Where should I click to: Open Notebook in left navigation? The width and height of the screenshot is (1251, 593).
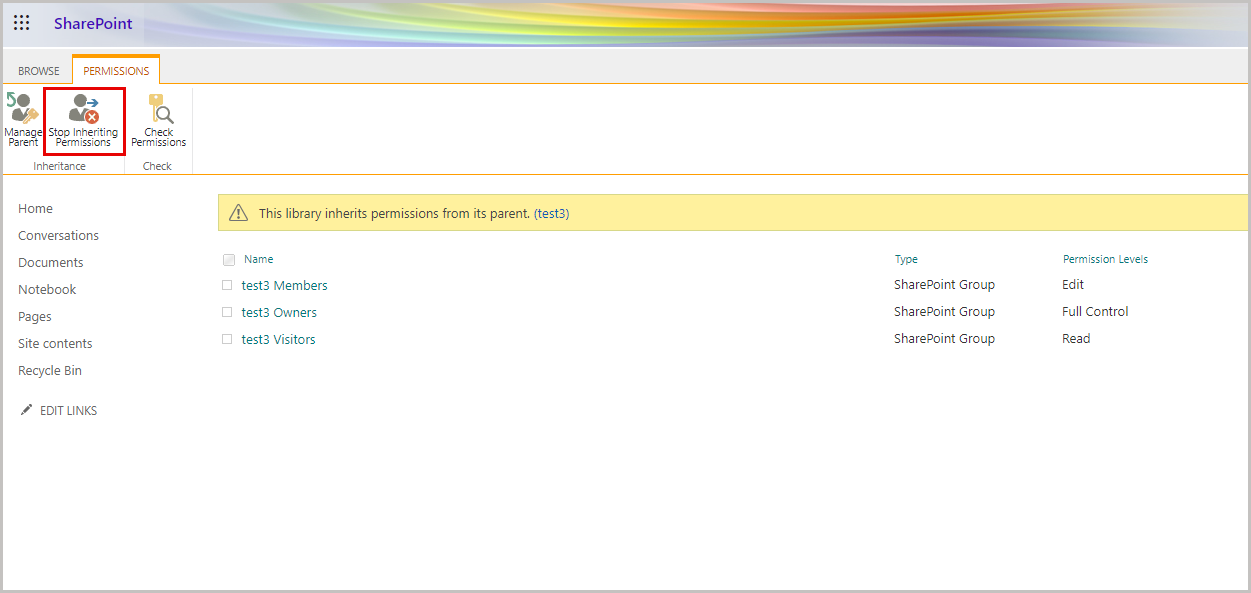(47, 289)
